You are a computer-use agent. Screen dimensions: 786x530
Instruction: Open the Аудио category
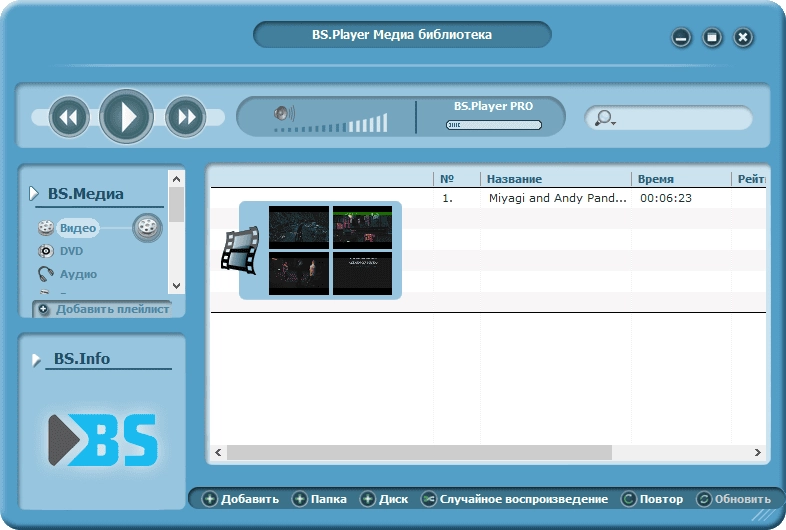click(x=78, y=274)
